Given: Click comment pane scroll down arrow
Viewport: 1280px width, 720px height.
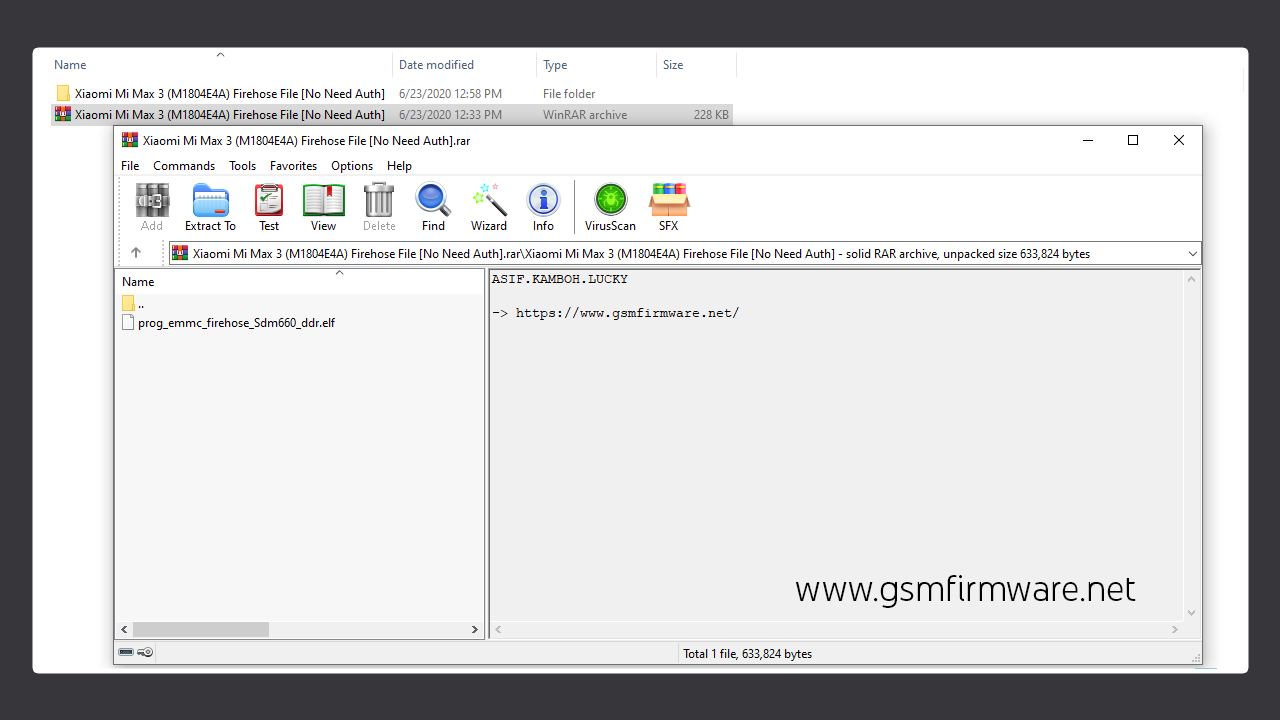Looking at the screenshot, I should click(1191, 613).
